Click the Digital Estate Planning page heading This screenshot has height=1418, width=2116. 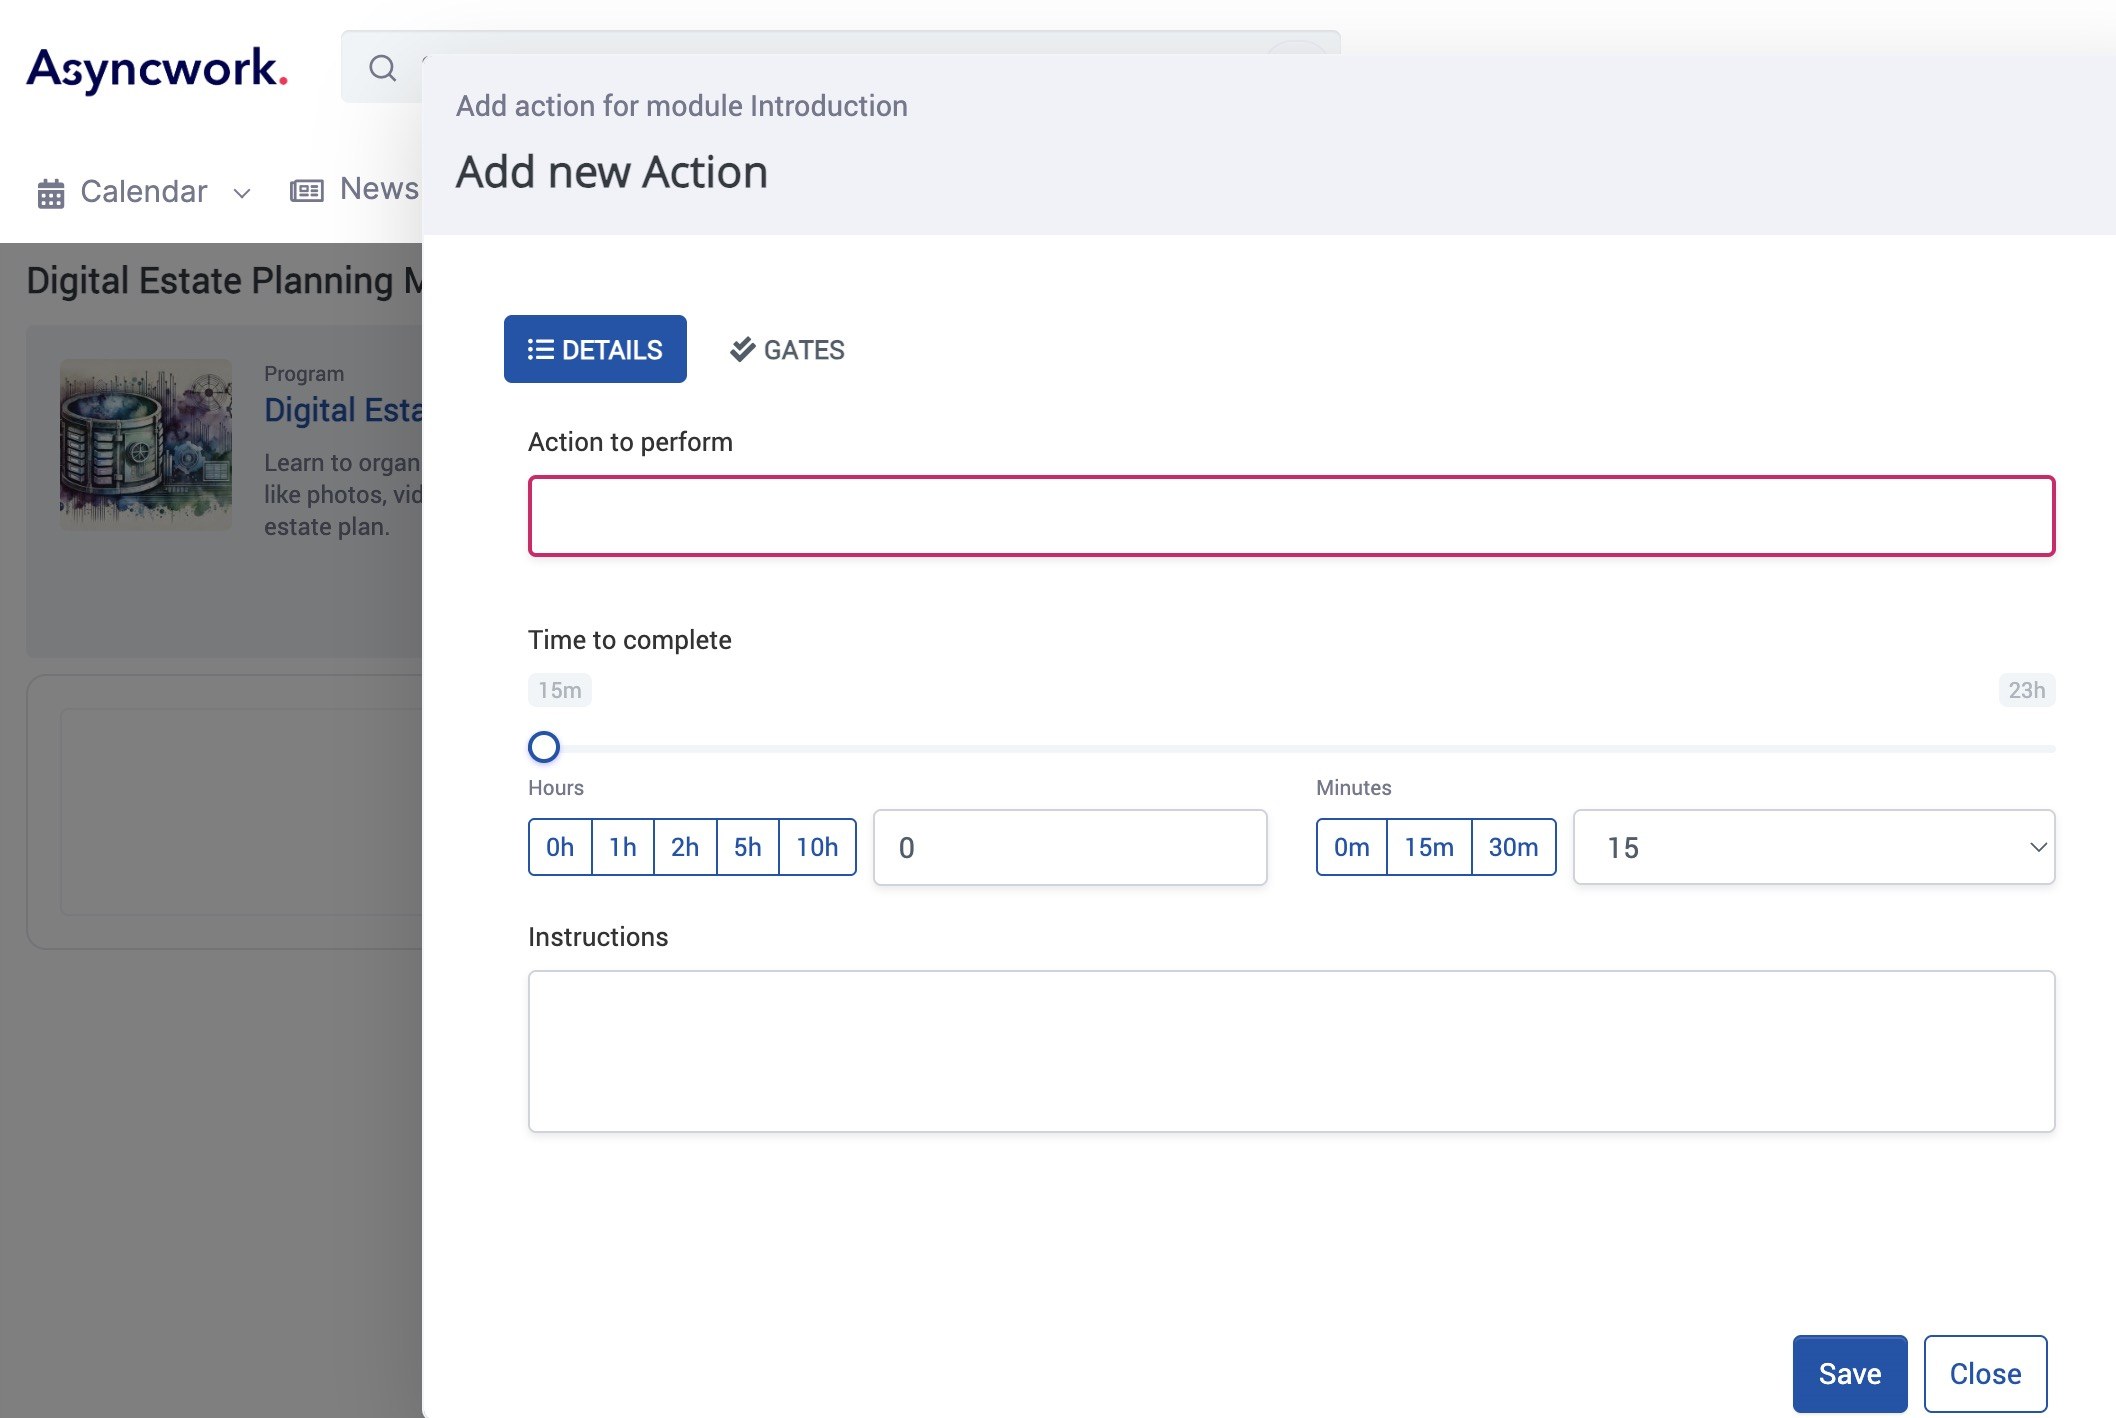coord(225,281)
